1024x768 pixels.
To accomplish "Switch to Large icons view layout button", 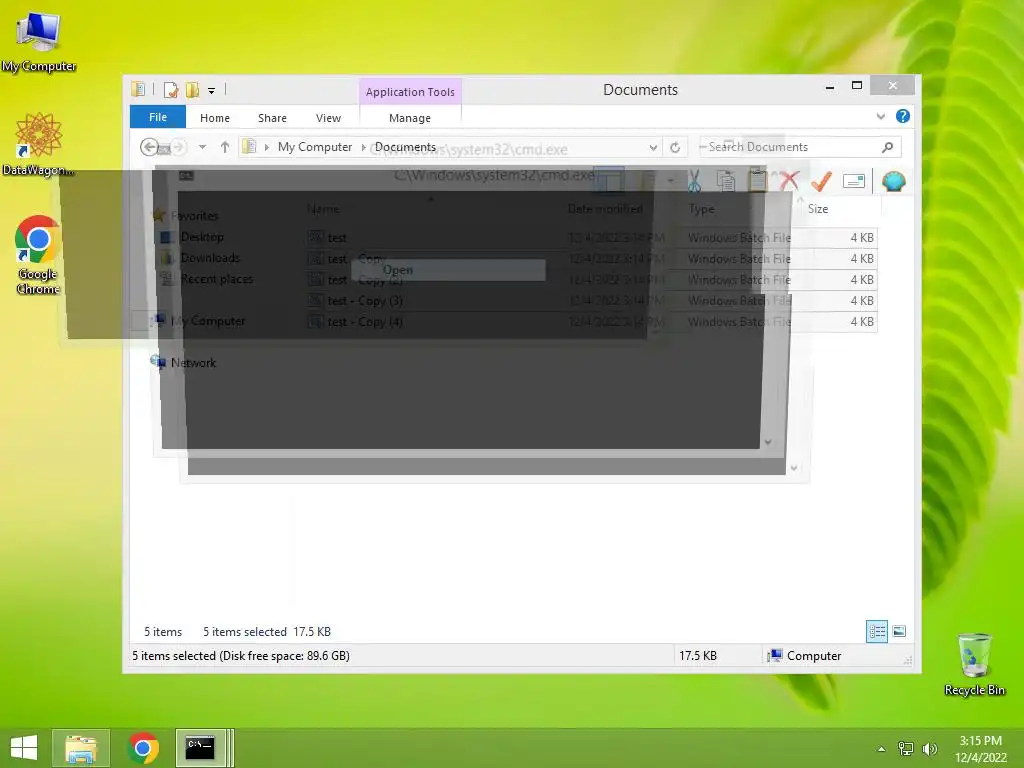I will coord(899,632).
